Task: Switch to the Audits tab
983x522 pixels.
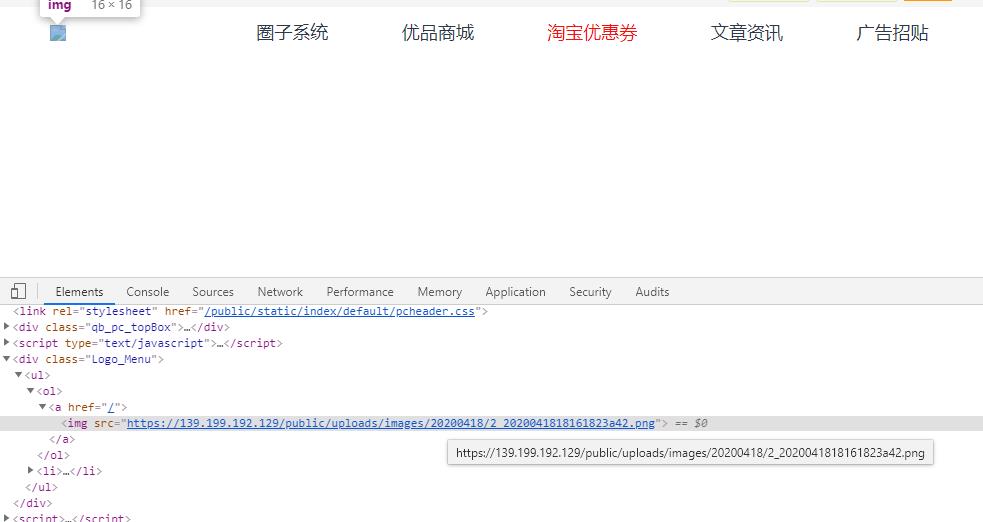Action: 652,292
